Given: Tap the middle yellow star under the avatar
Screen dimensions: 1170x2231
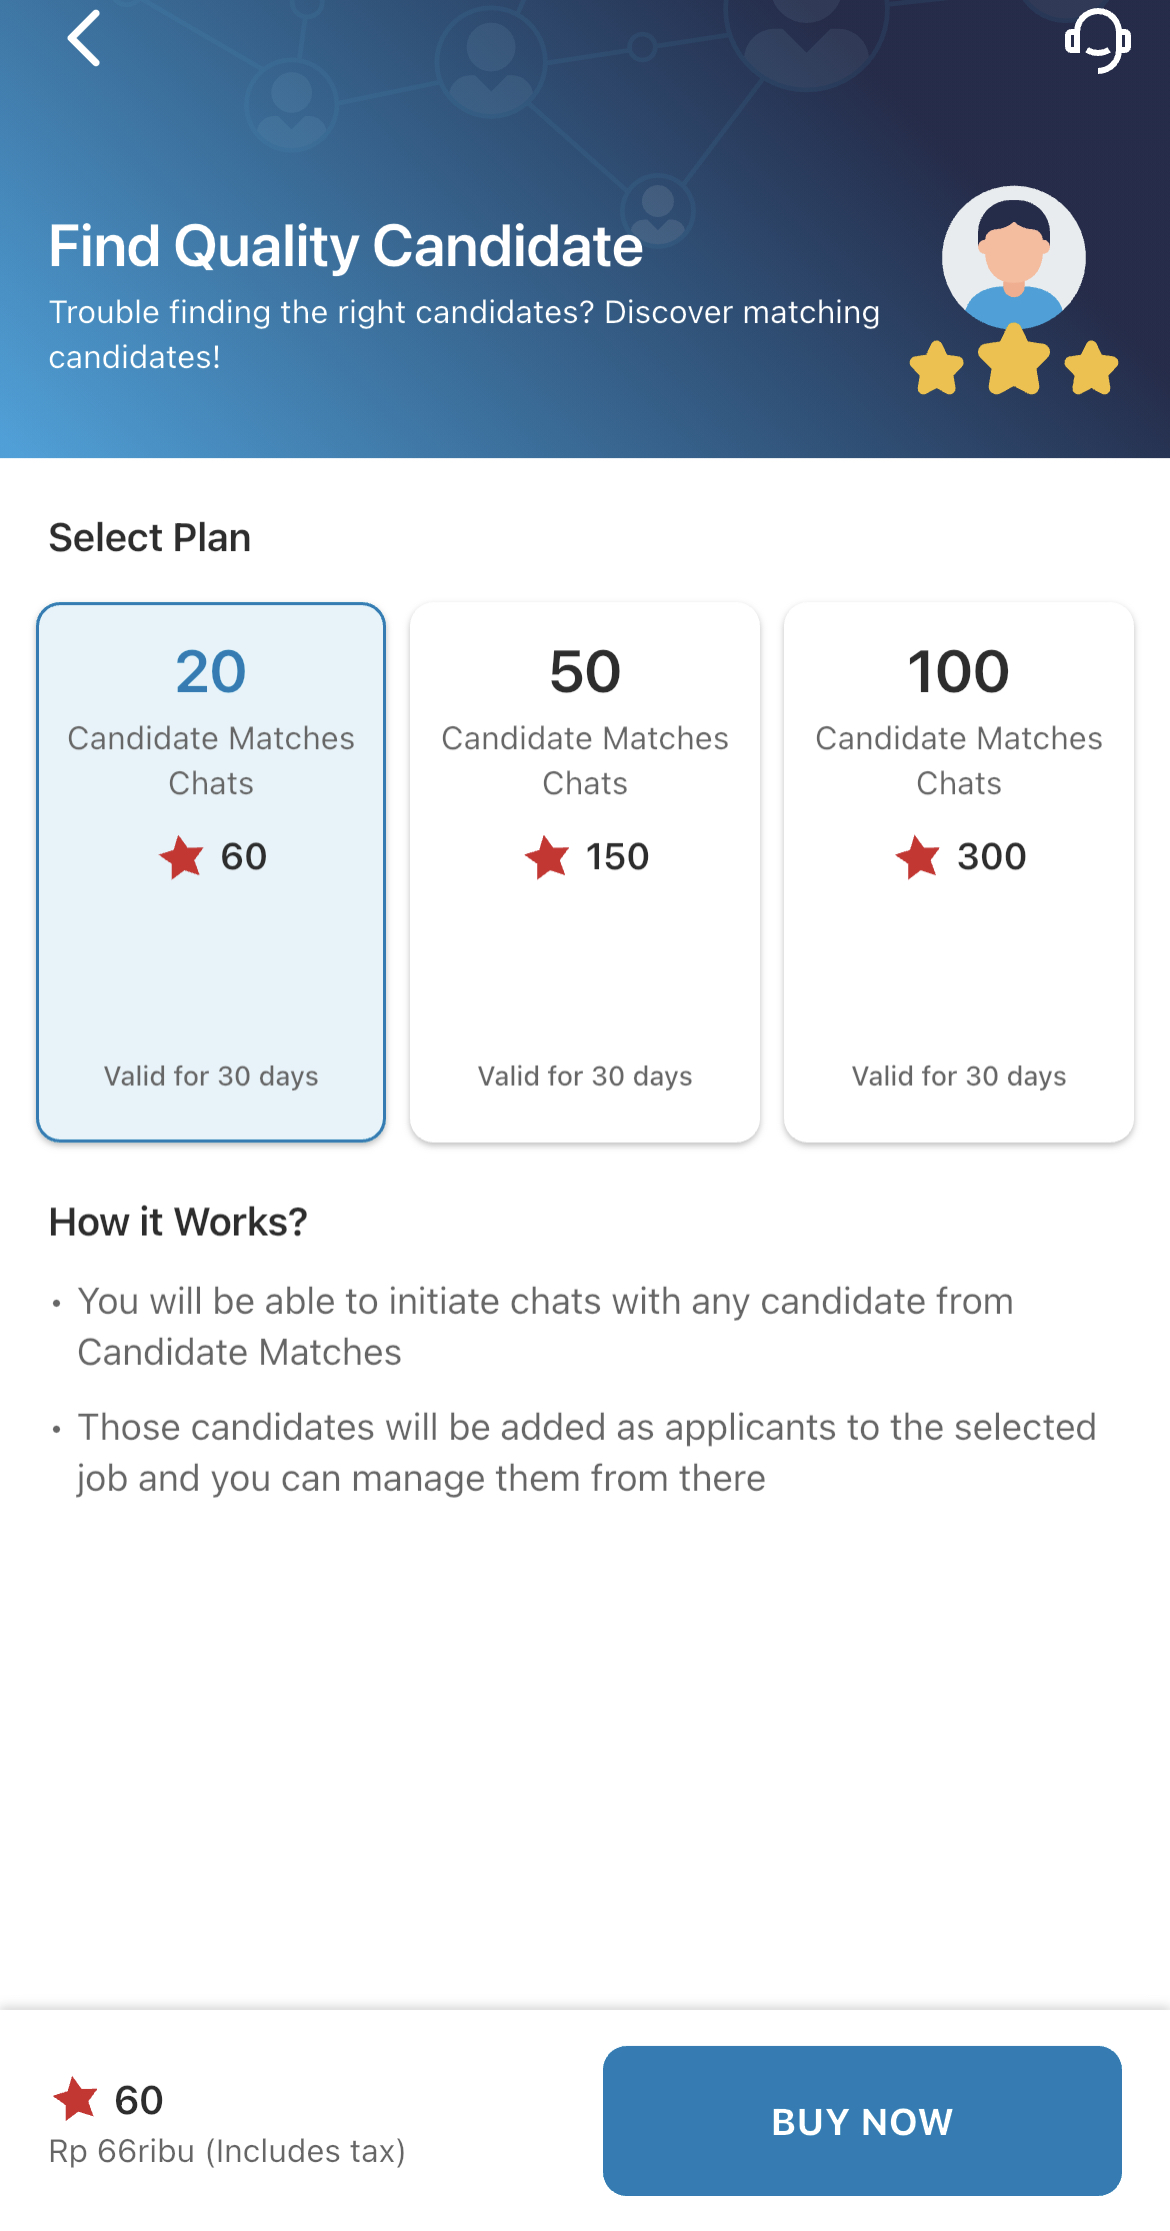Looking at the screenshot, I should 1012,362.
